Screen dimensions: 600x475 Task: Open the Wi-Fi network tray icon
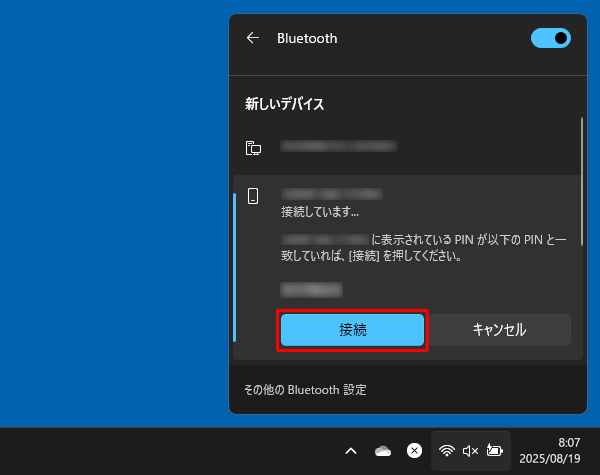[x=447, y=451]
